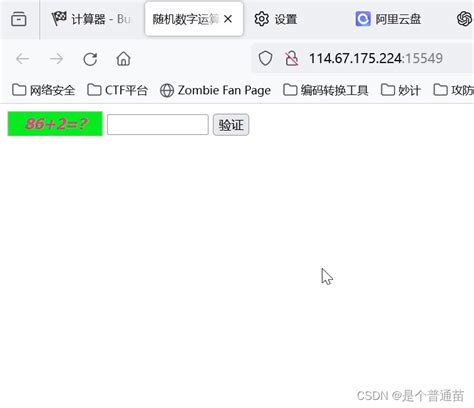Show the insecure connection padlock info

point(292,59)
